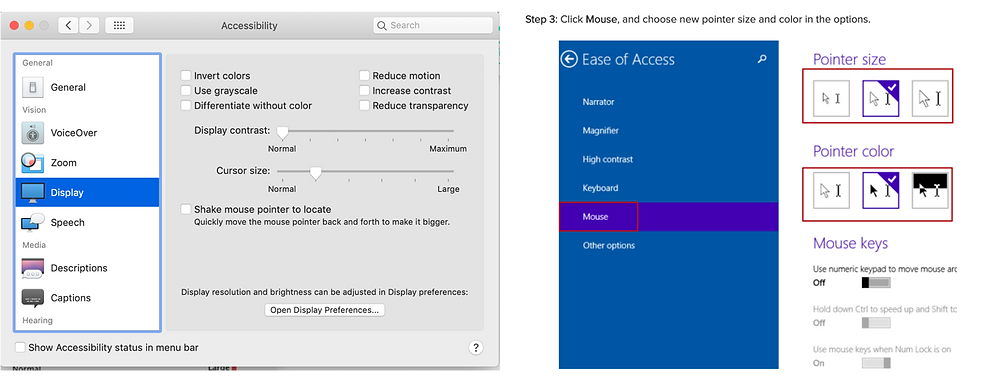Image resolution: width=1000 pixels, height=381 pixels.
Task: Click the Display contrast slider handle
Action: click(282, 132)
